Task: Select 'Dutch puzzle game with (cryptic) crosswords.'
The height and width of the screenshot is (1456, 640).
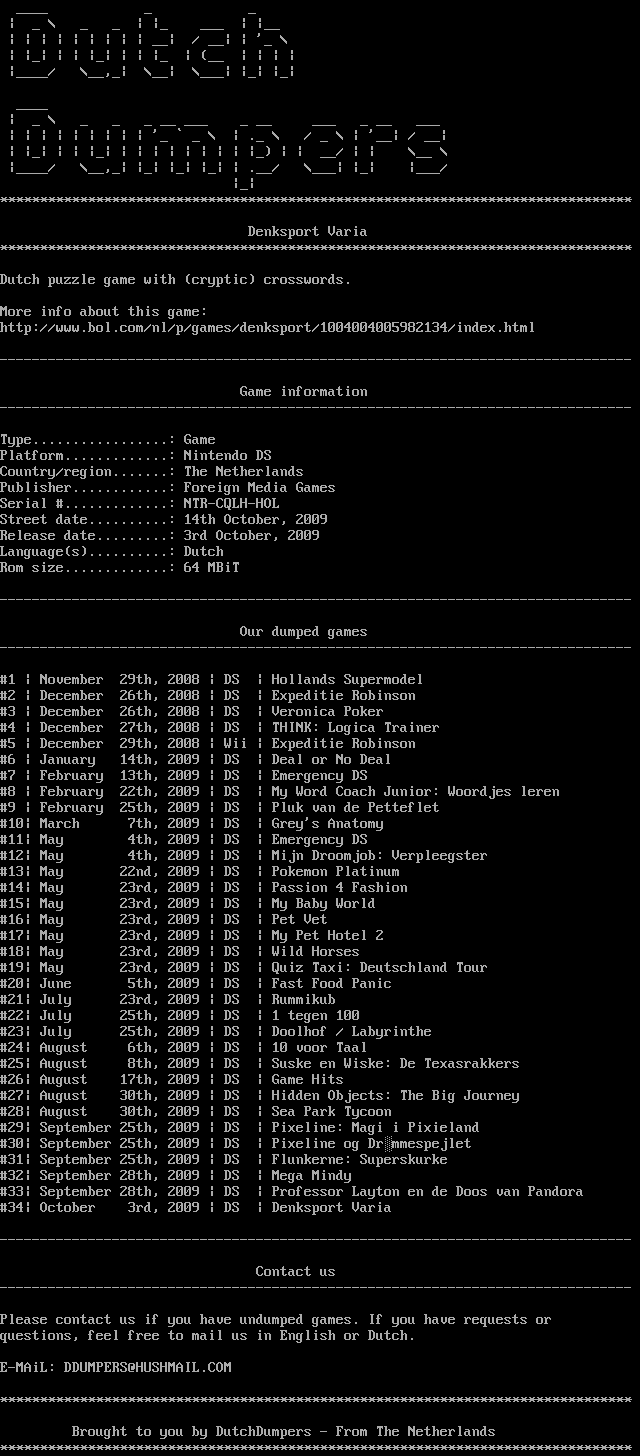Action: pyautogui.click(x=176, y=279)
